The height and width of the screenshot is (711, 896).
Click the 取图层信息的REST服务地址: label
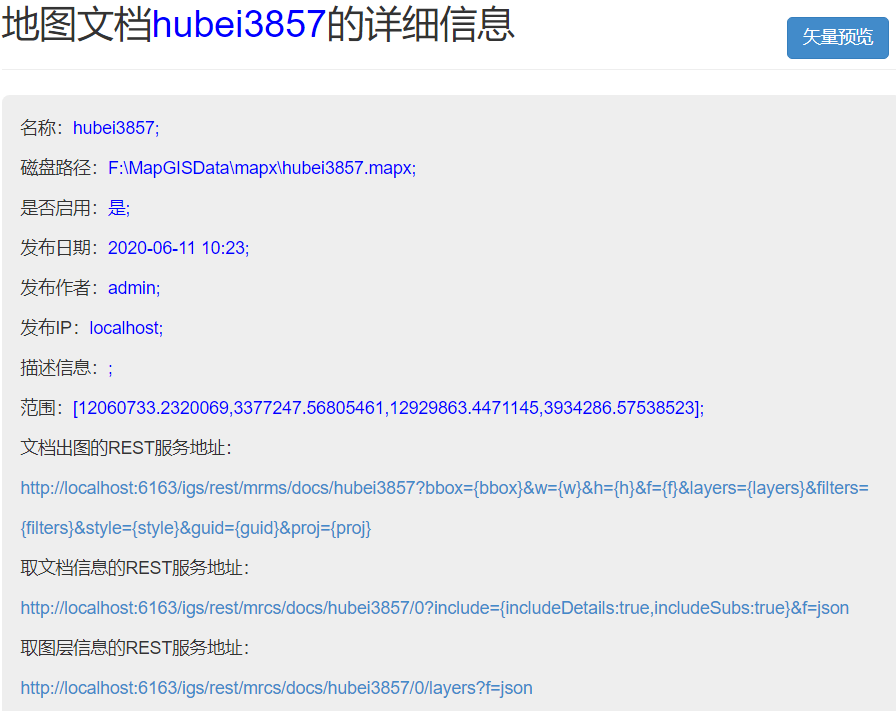pyautogui.click(x=135, y=648)
